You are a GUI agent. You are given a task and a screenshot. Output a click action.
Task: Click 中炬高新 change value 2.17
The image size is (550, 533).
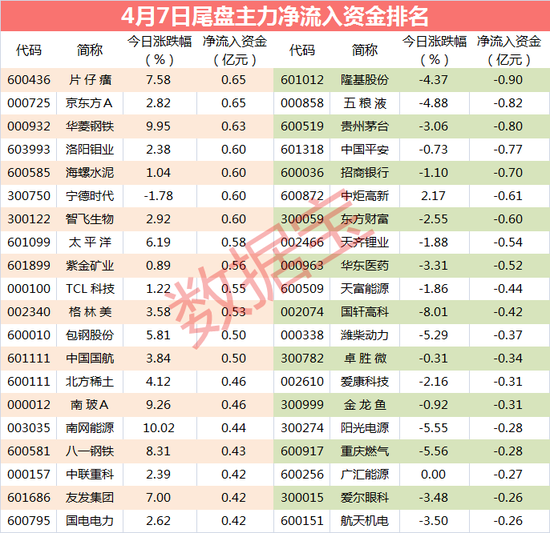[x=434, y=196]
